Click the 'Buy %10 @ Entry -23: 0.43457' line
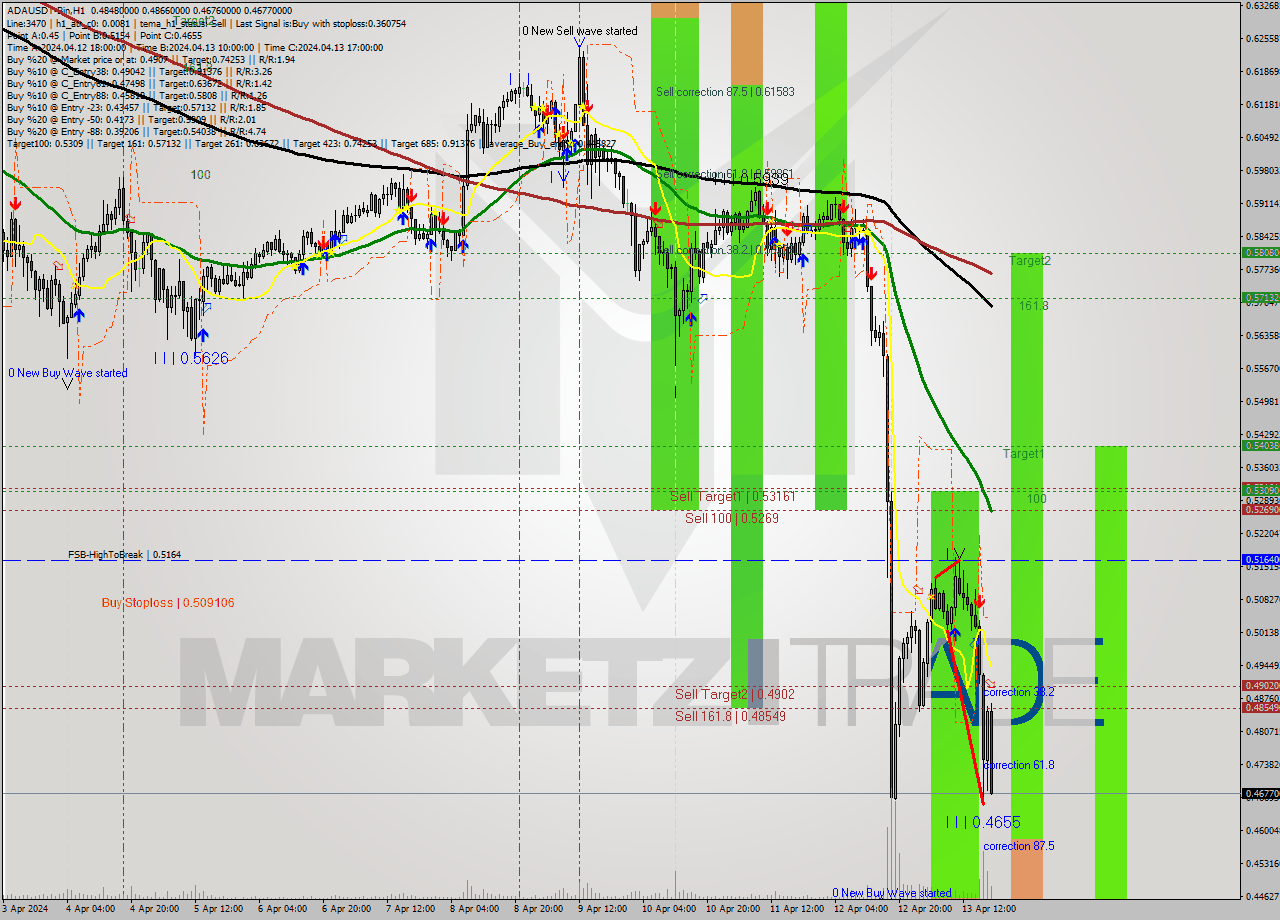Screen dimensions: 1280x920 click(x=135, y=107)
